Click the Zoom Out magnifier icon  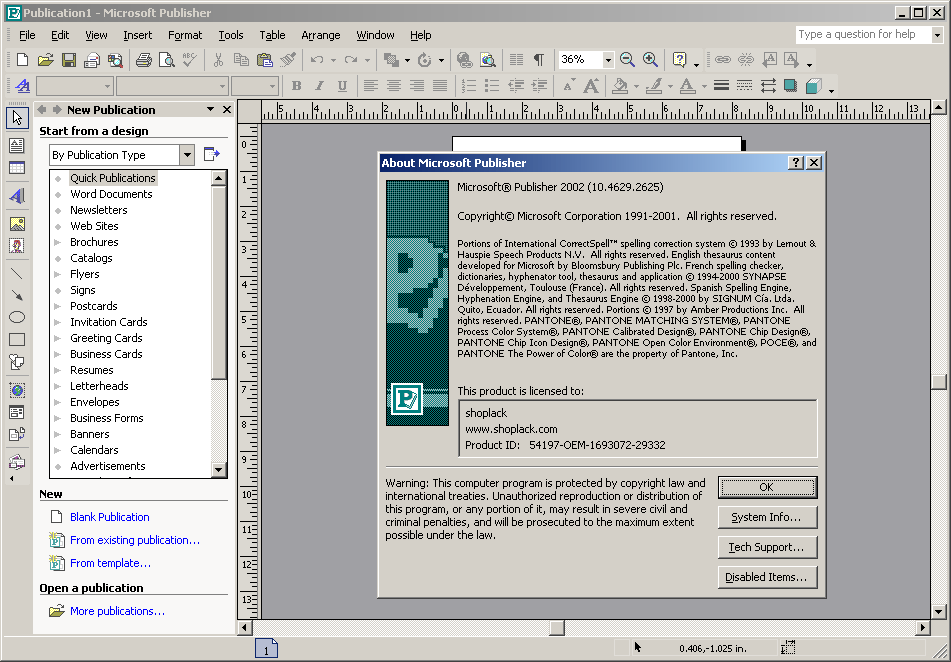click(627, 59)
